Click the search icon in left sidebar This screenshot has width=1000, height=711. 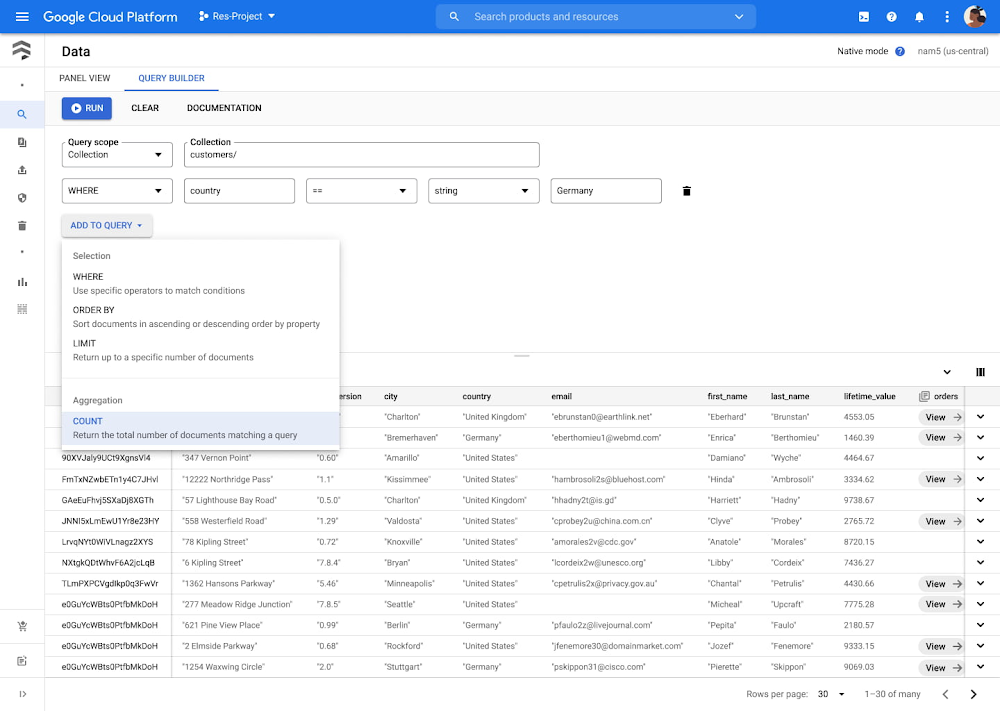22,114
